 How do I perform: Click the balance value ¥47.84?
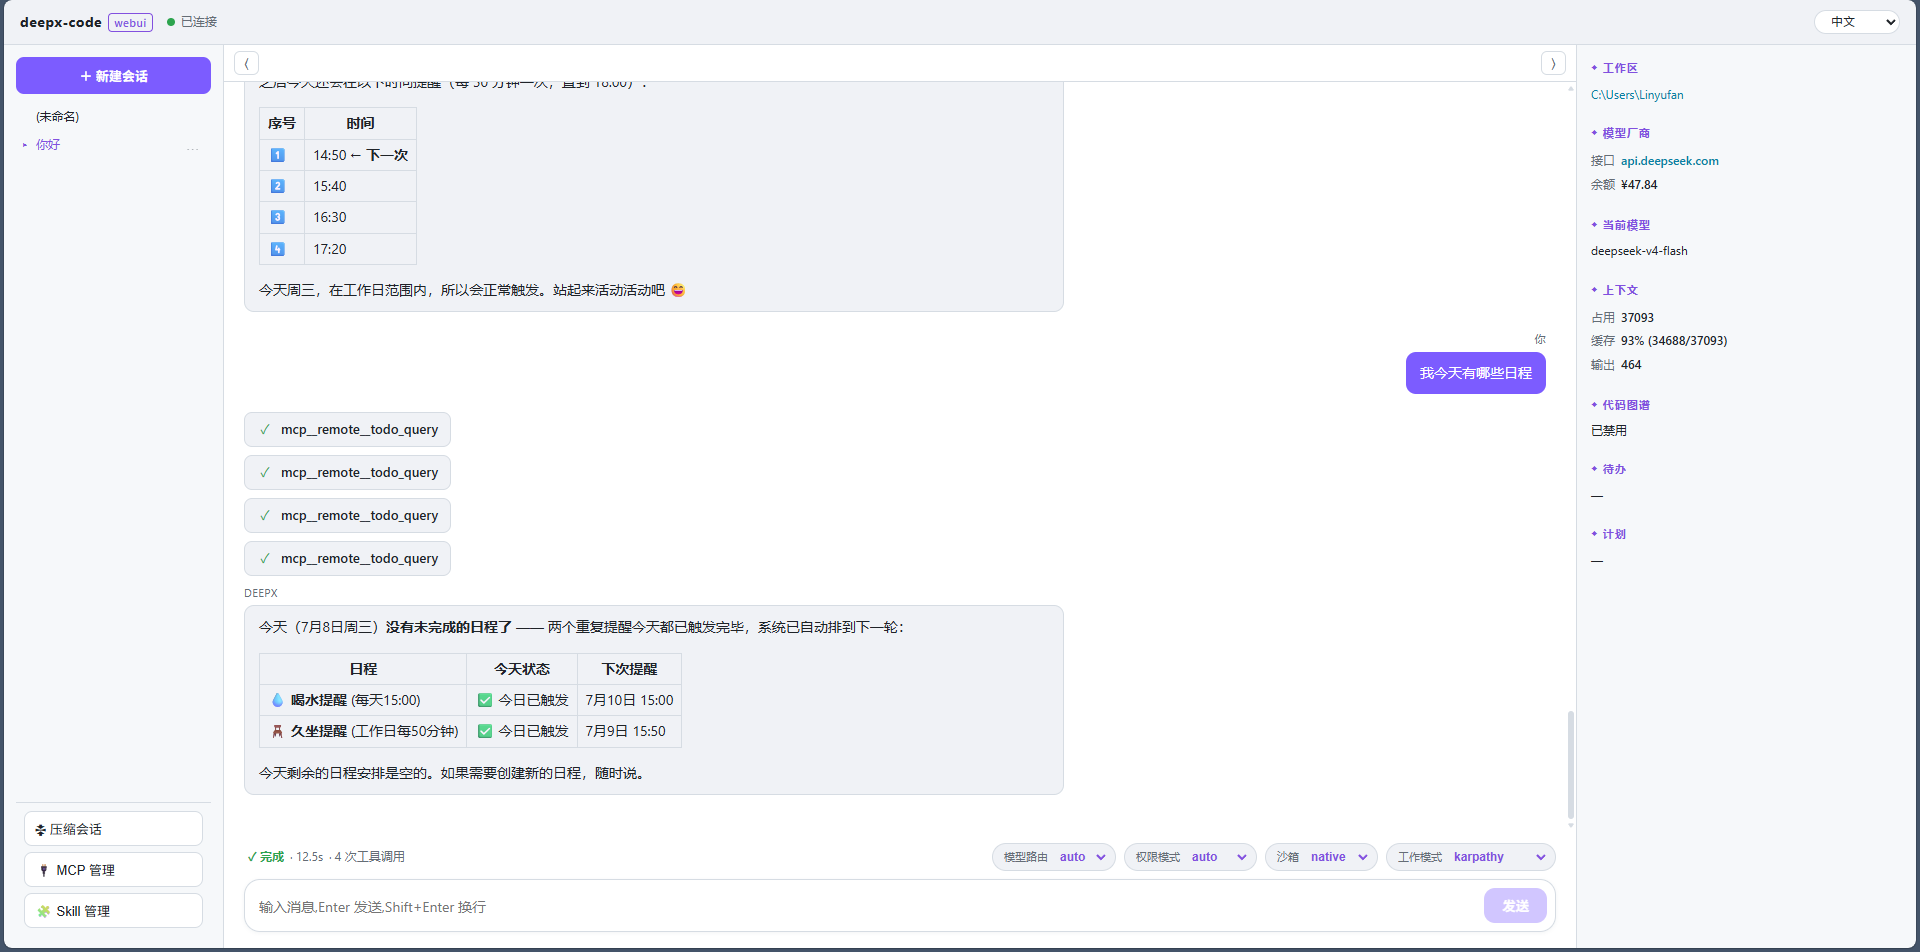tap(1639, 185)
